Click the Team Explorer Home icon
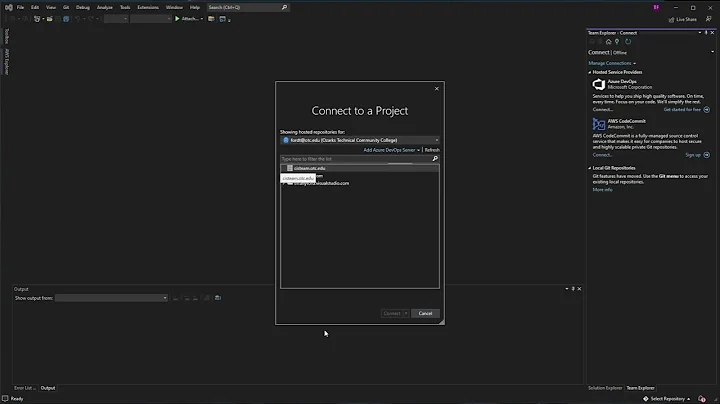 pos(608,42)
